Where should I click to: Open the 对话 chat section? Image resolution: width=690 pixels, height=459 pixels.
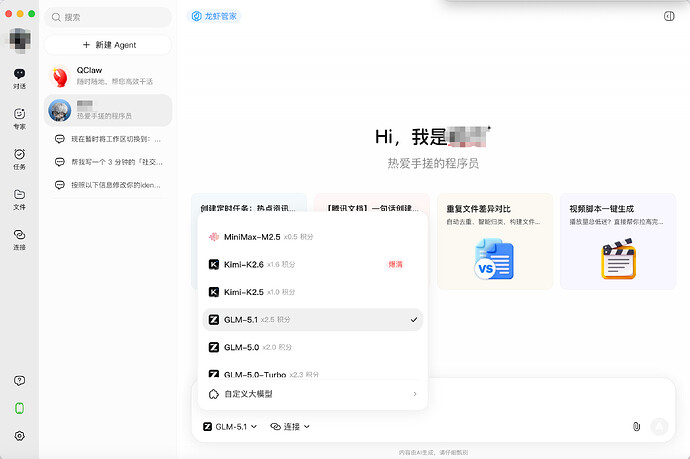(x=19, y=79)
